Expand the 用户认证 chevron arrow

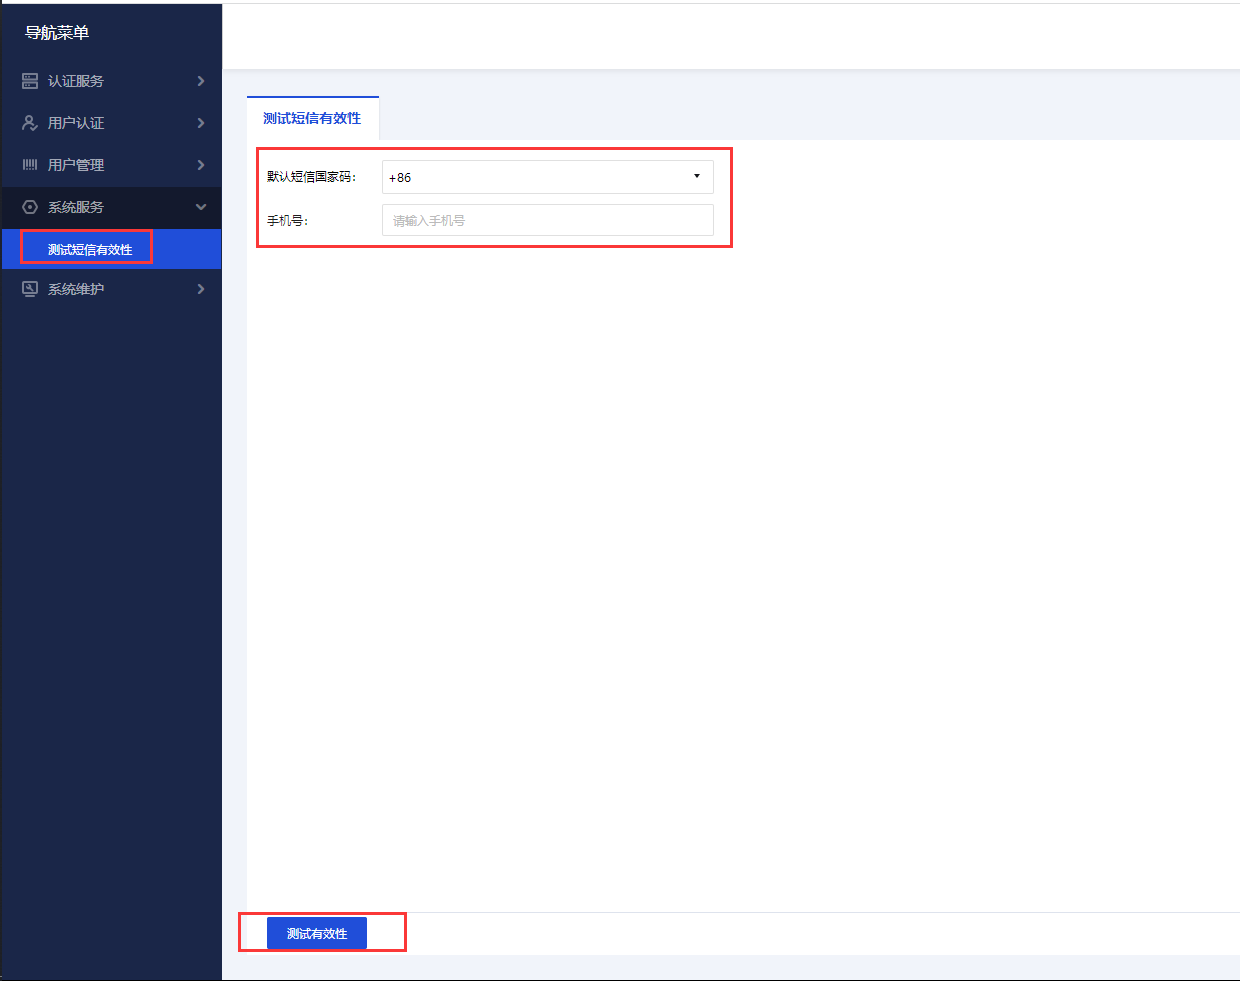pos(201,123)
